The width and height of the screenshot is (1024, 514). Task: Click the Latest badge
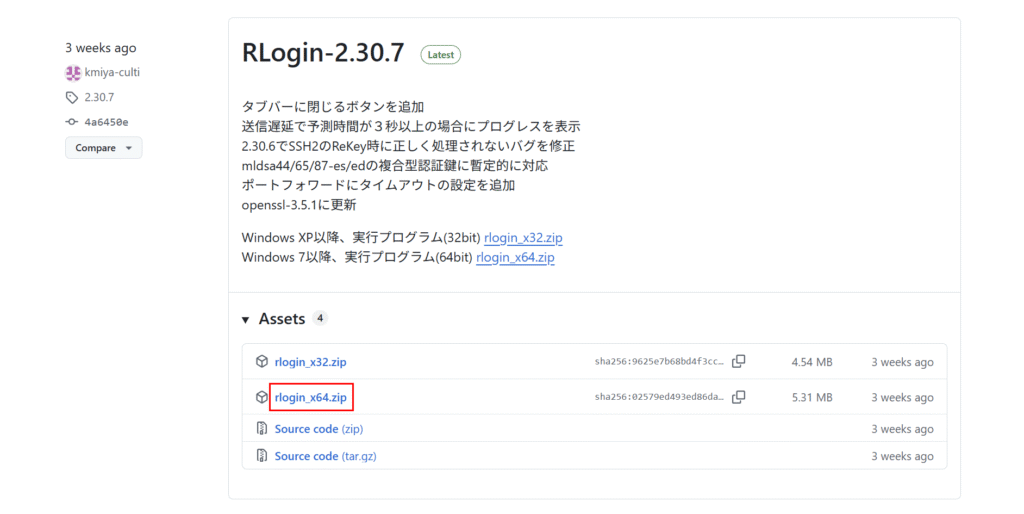tap(441, 55)
